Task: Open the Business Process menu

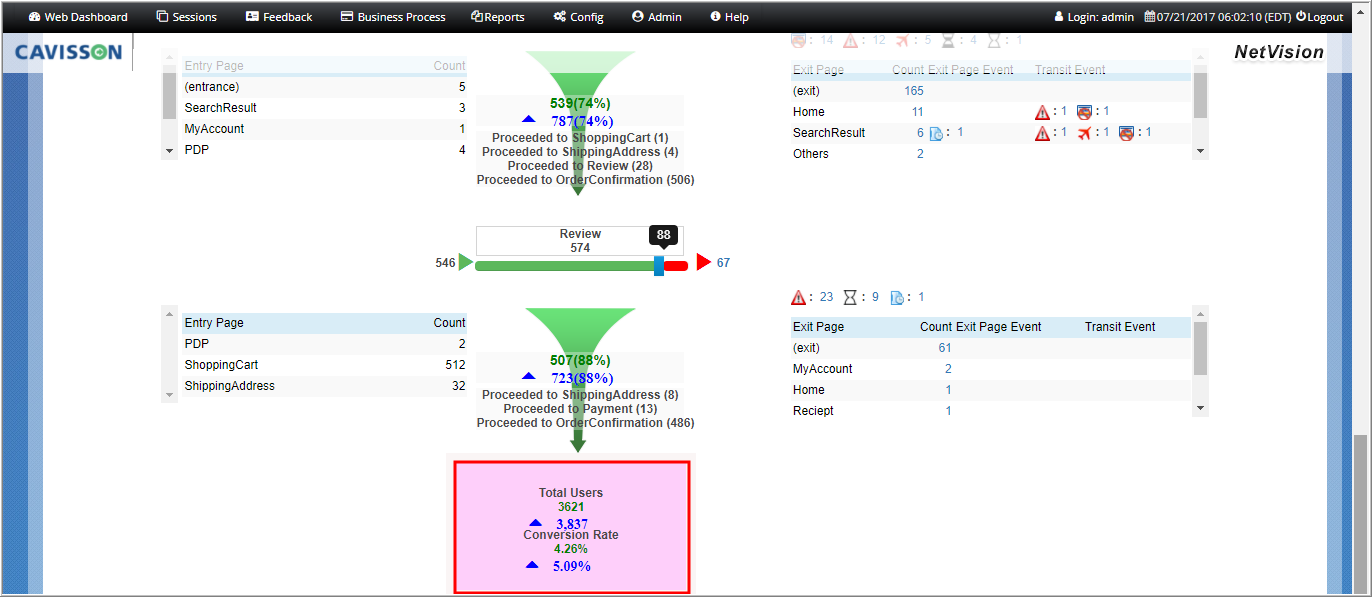Action: 393,17
